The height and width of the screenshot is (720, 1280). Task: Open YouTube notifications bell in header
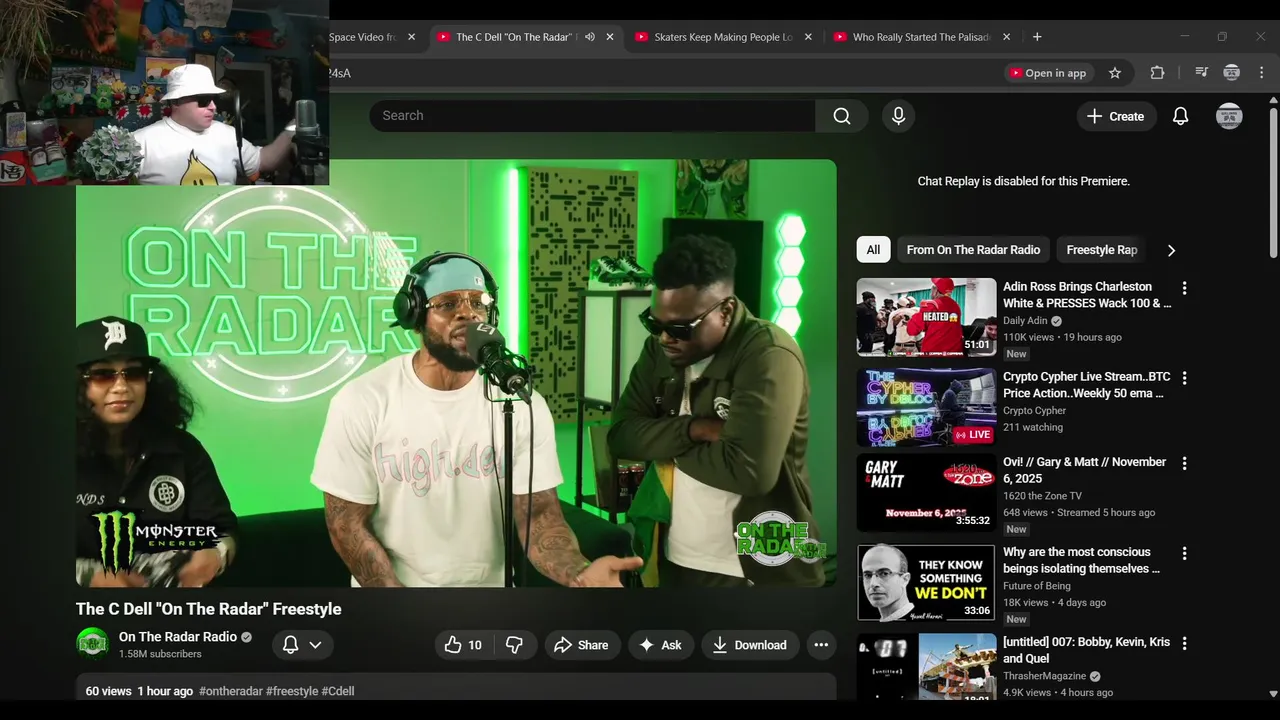click(x=1180, y=116)
